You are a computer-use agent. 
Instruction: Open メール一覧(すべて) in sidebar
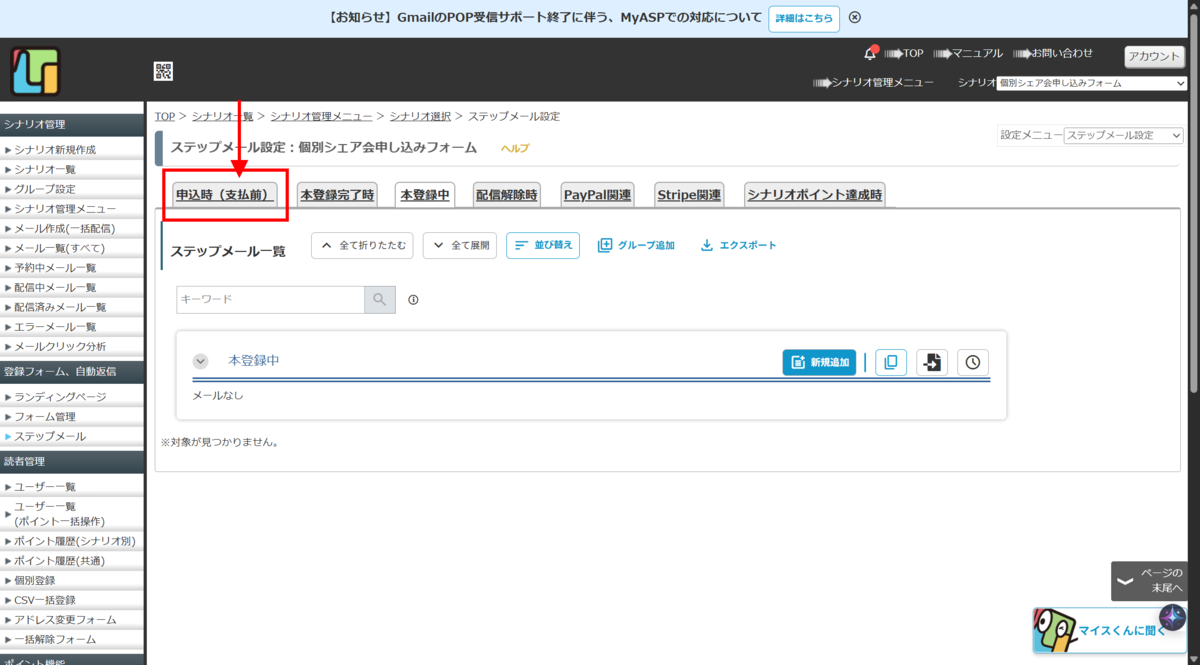click(59, 248)
